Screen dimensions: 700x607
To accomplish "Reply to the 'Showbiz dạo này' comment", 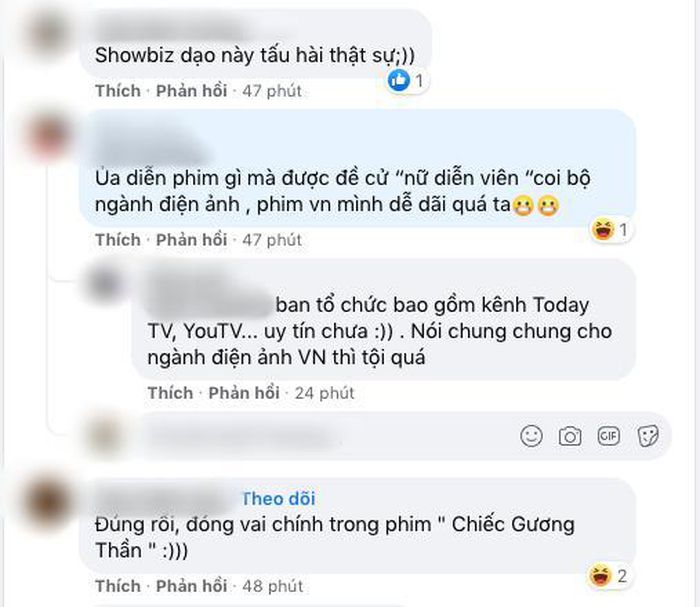I will tap(192, 91).
